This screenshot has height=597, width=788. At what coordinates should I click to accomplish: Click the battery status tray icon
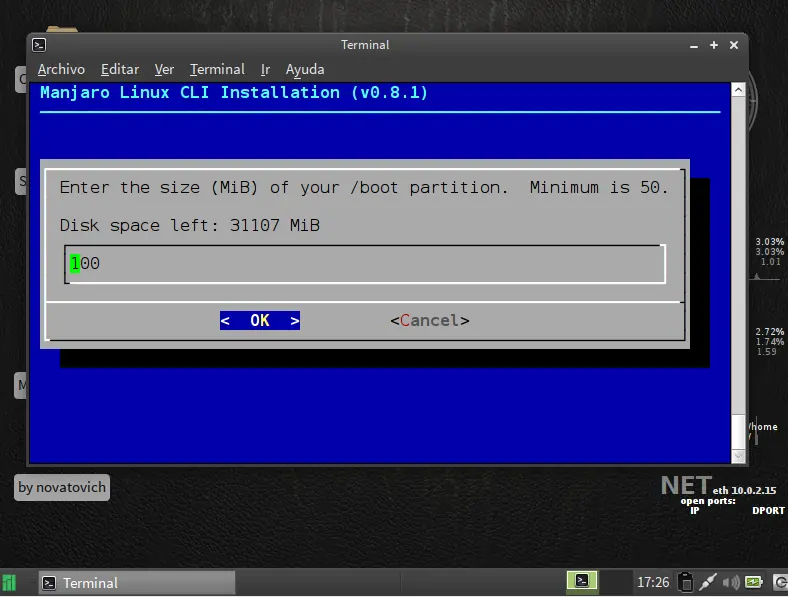pos(754,582)
